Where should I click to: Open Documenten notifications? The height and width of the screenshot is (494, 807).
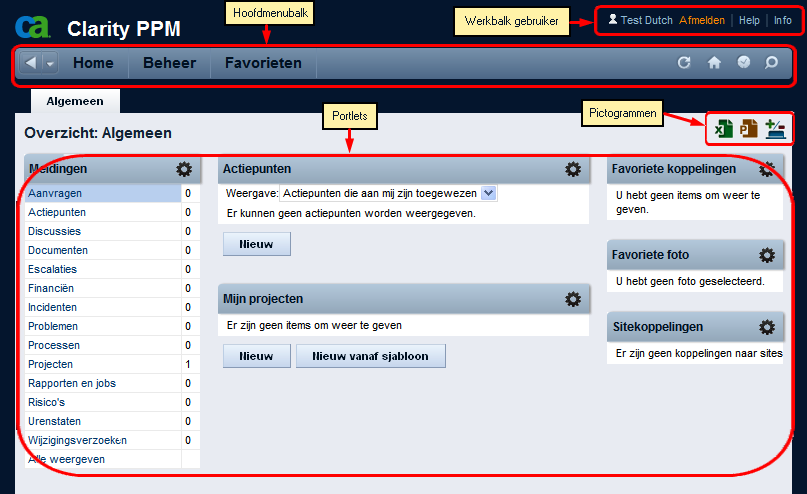[x=58, y=251]
